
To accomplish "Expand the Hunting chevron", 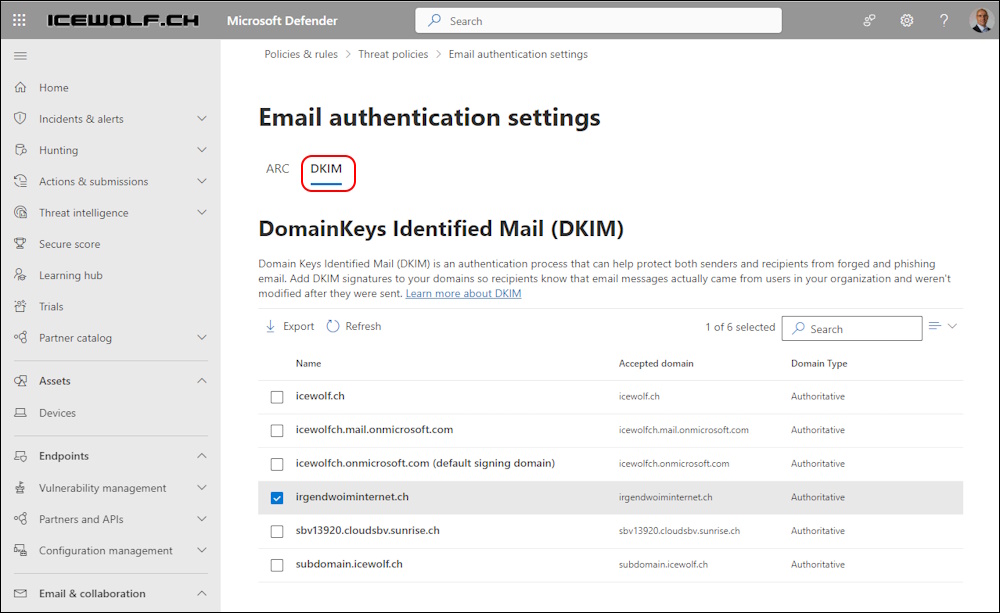I will pos(202,150).
